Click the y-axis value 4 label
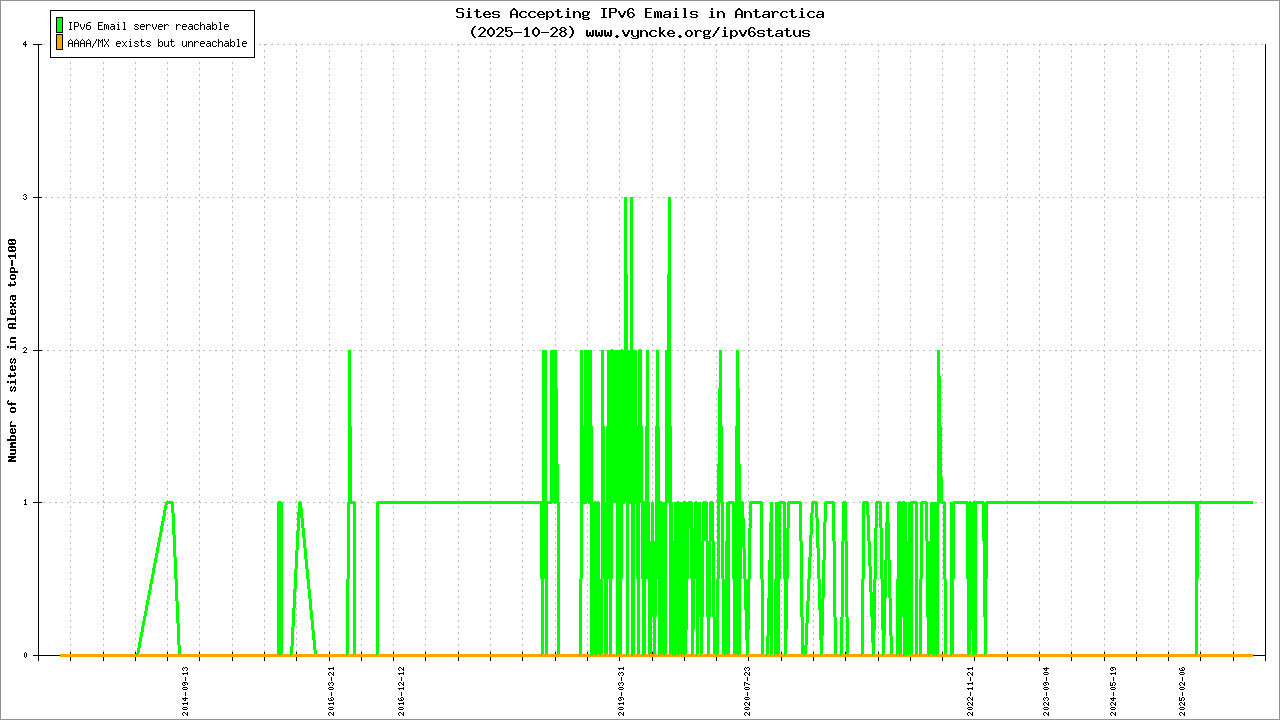 pyautogui.click(x=37, y=44)
